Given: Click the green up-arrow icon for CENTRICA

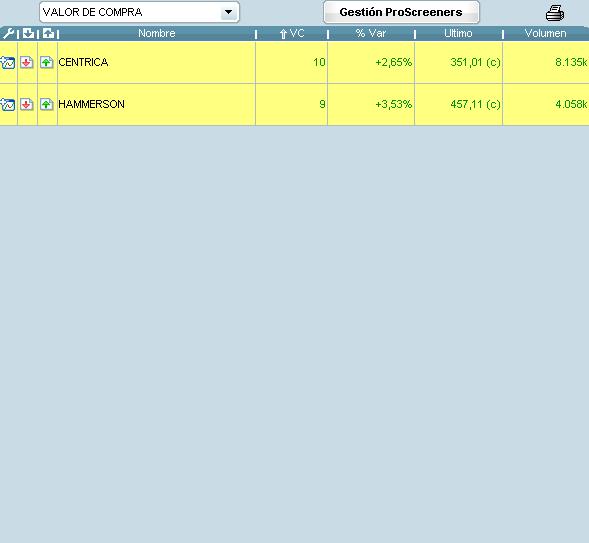Looking at the screenshot, I should (x=47, y=62).
